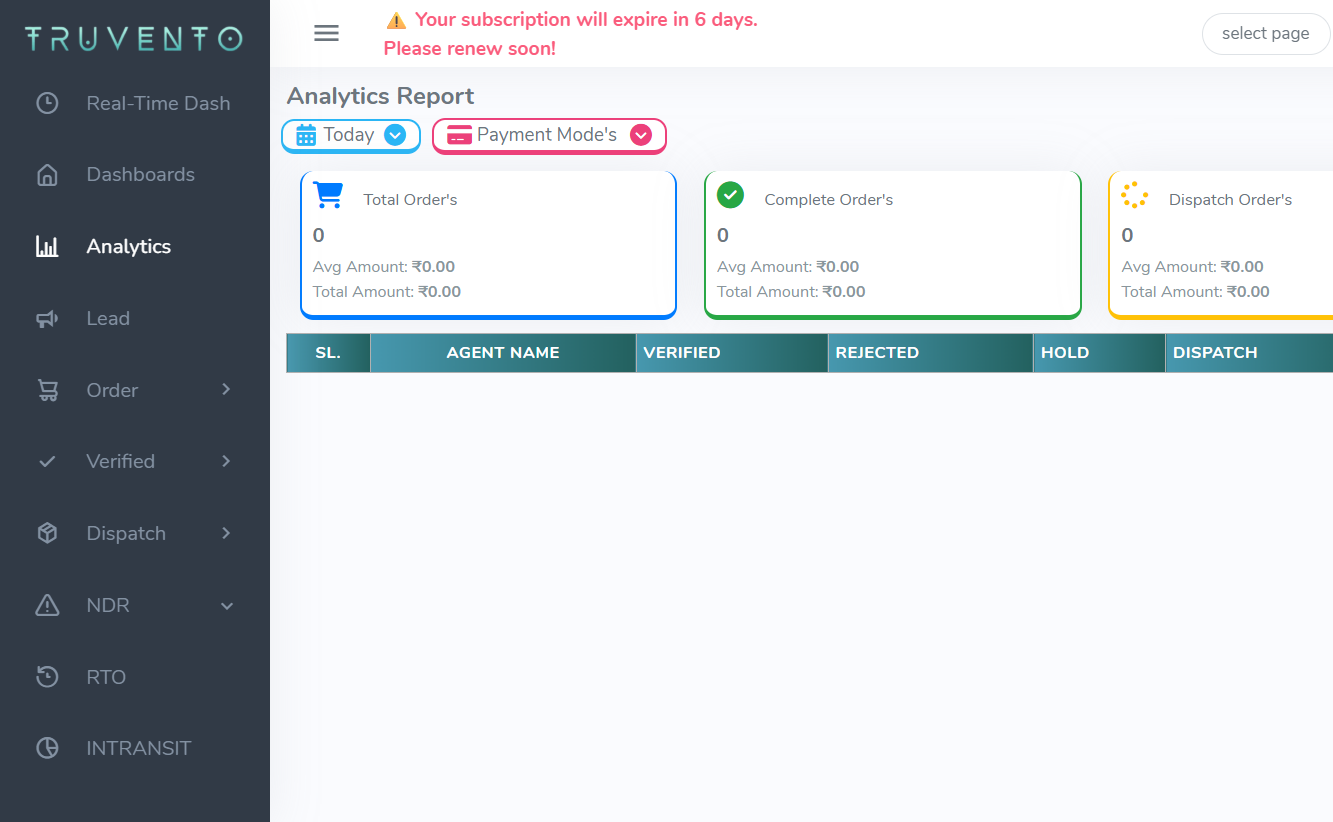1333x822 pixels.
Task: Click the select page search field
Action: pyautogui.click(x=1265, y=34)
